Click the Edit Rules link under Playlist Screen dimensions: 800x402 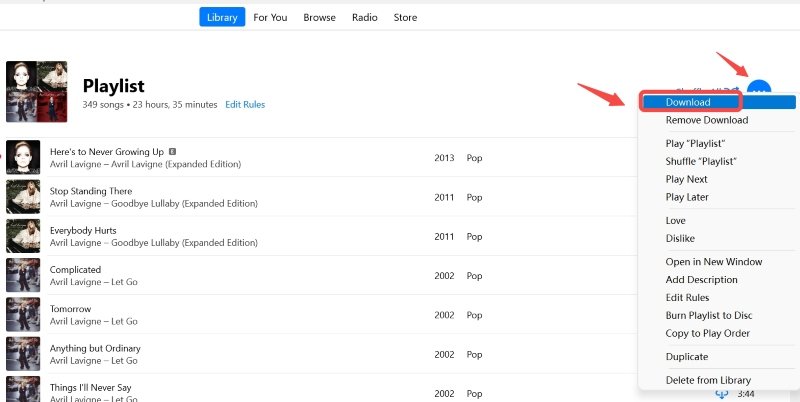(245, 105)
